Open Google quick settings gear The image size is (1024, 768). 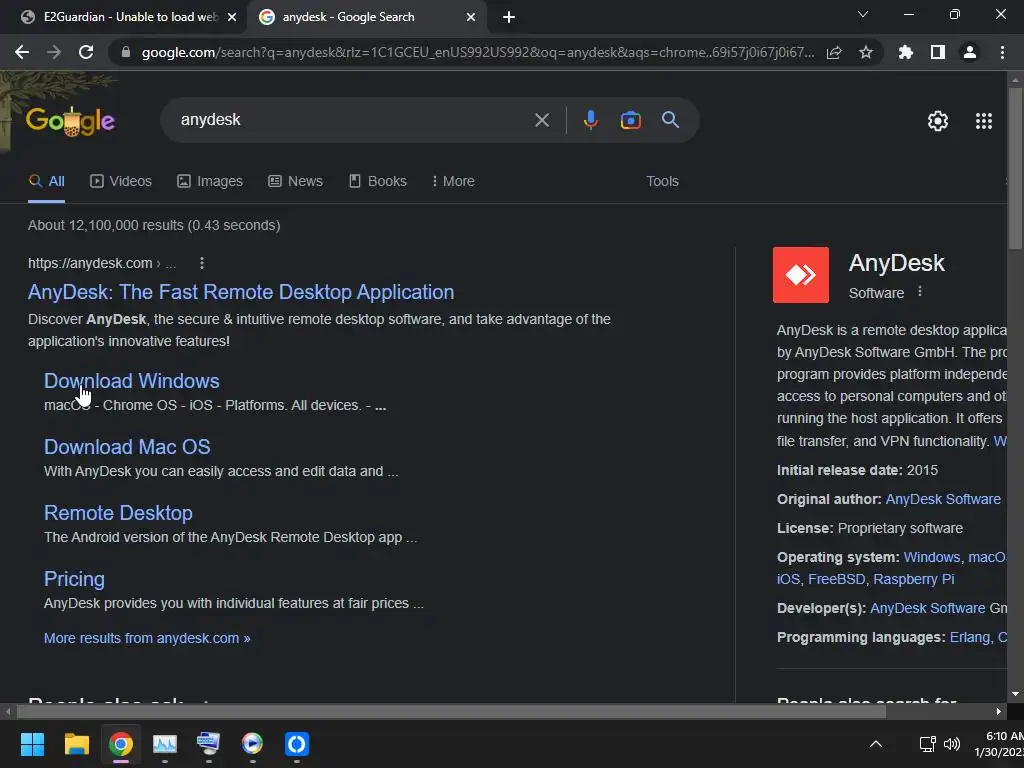tap(938, 121)
